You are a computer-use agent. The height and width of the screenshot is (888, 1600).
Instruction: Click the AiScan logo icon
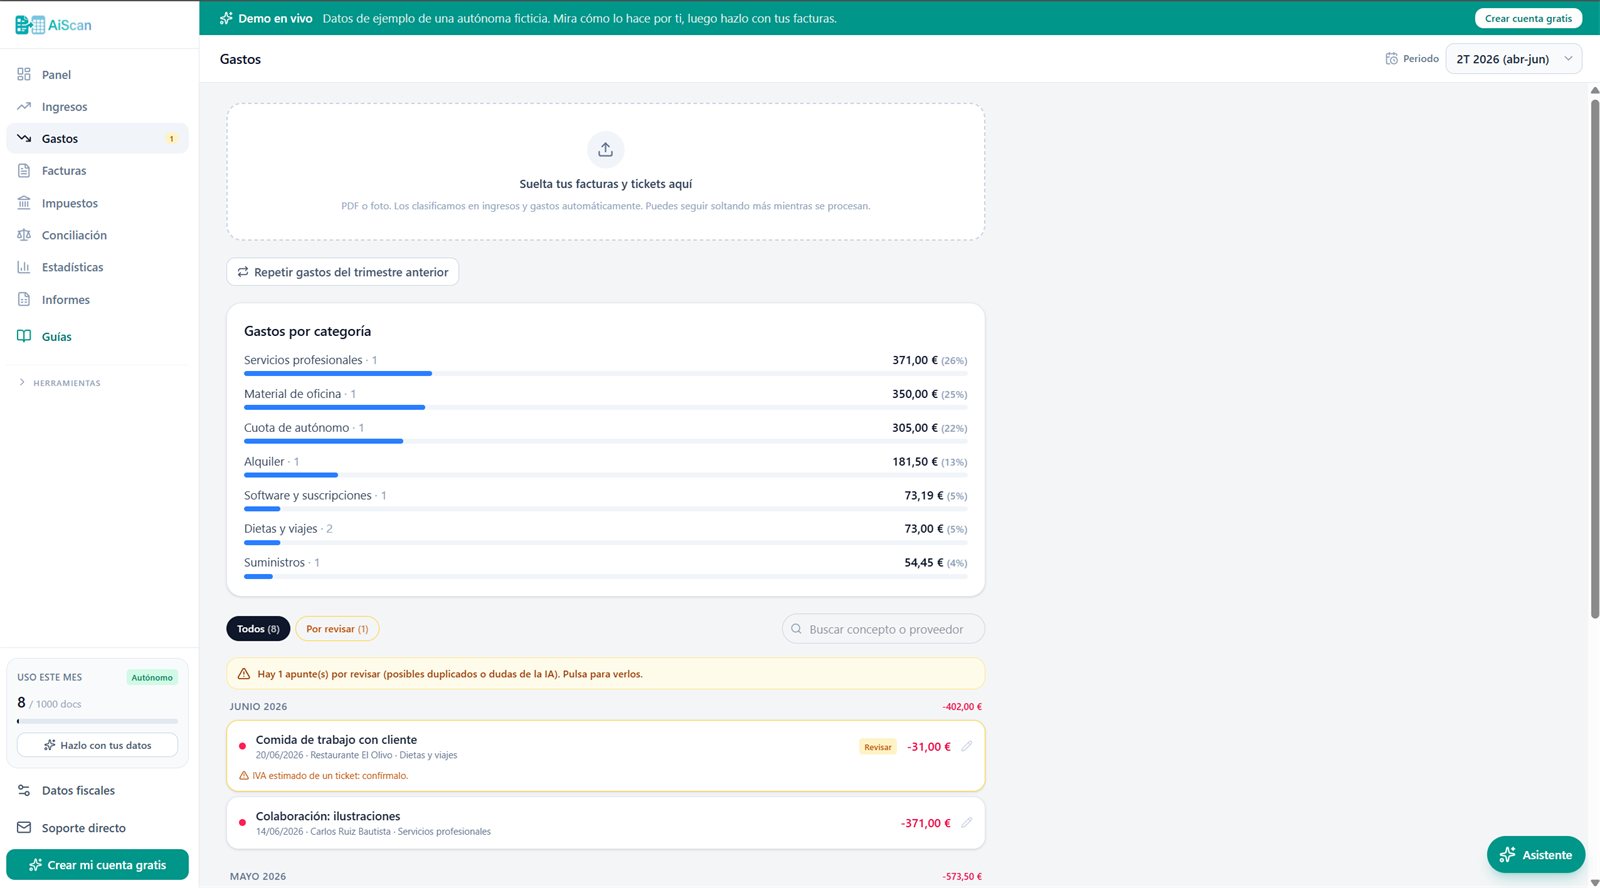tap(30, 25)
